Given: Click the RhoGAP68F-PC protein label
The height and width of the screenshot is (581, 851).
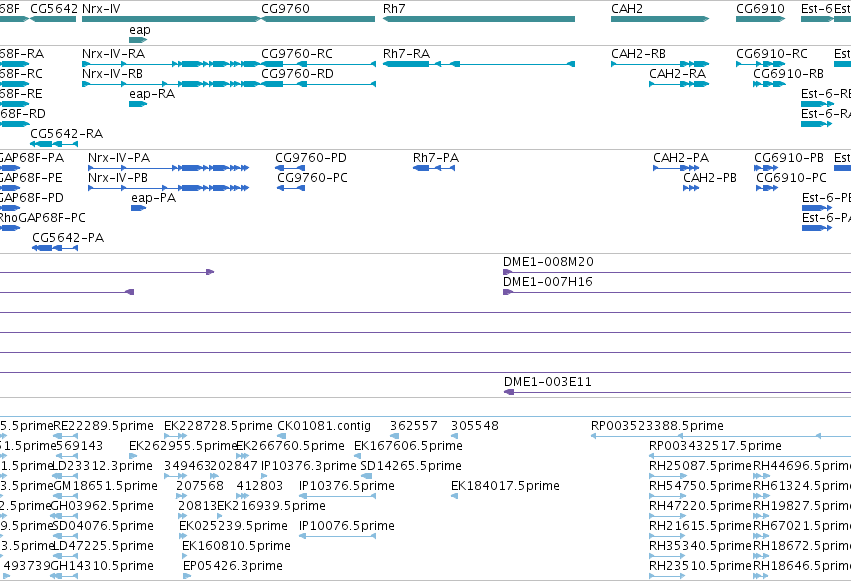Looking at the screenshot, I should (x=42, y=218).
